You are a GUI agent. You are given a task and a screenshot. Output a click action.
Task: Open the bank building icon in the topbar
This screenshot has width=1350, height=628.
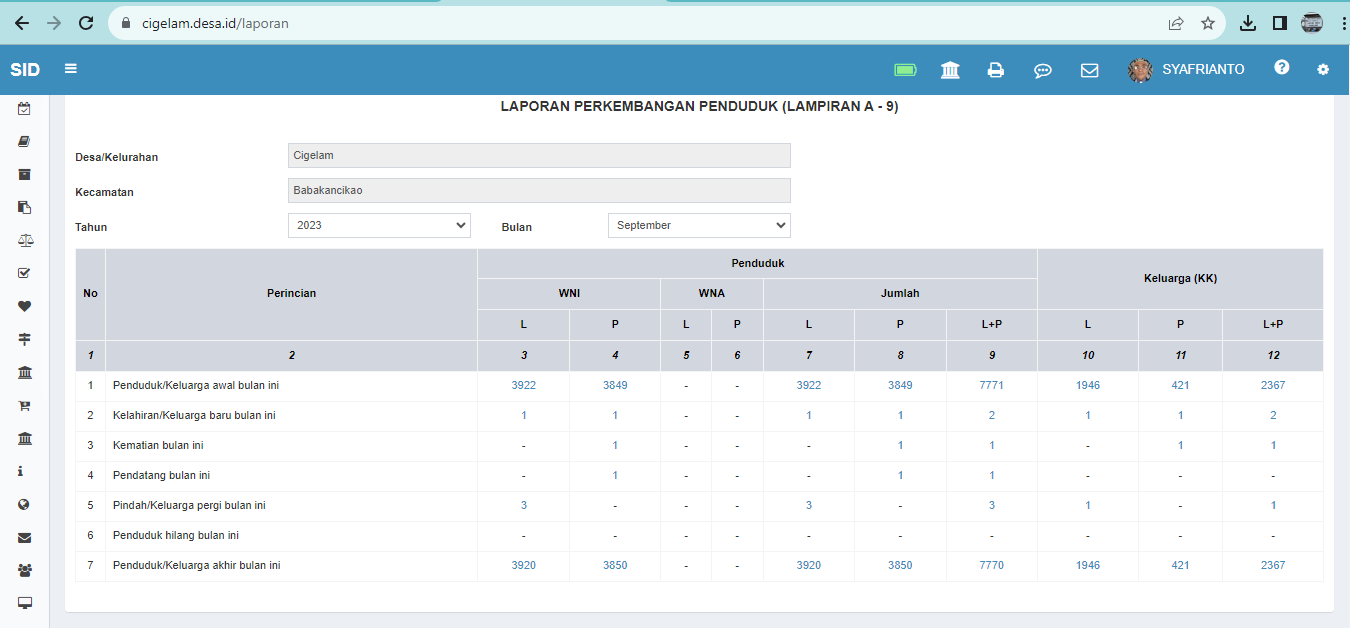tap(949, 70)
